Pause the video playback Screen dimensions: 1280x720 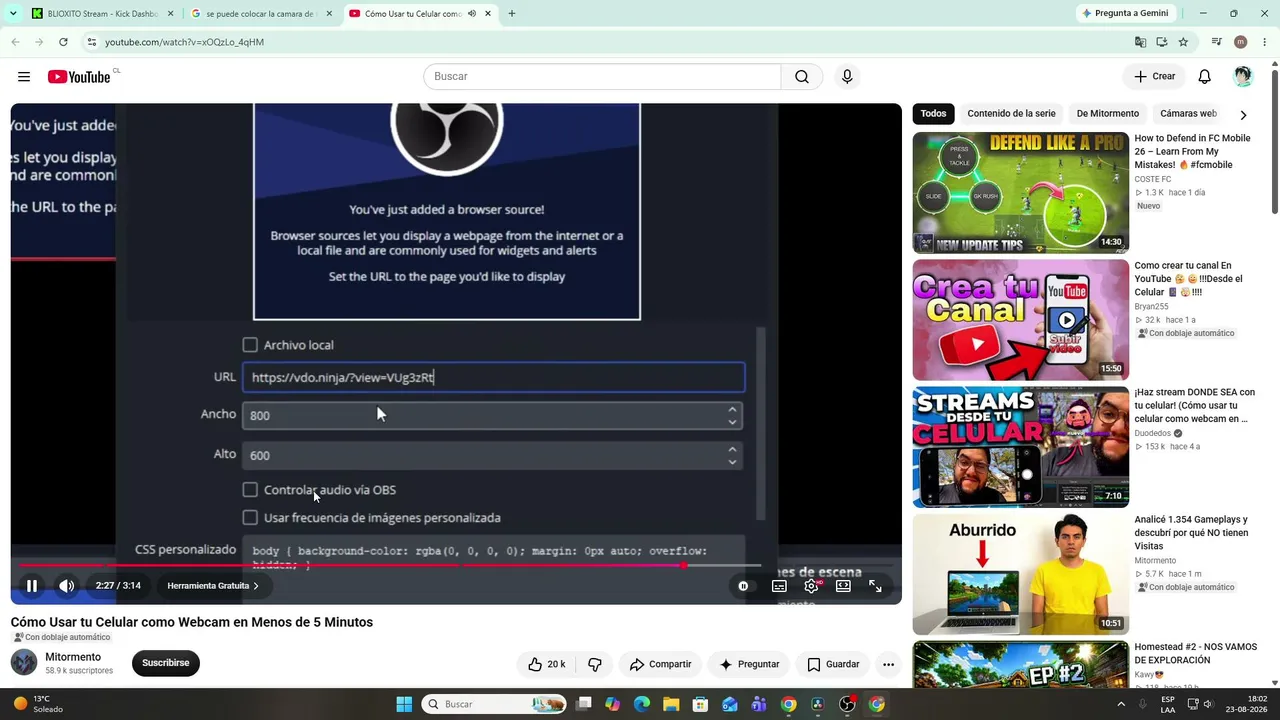[x=32, y=586]
